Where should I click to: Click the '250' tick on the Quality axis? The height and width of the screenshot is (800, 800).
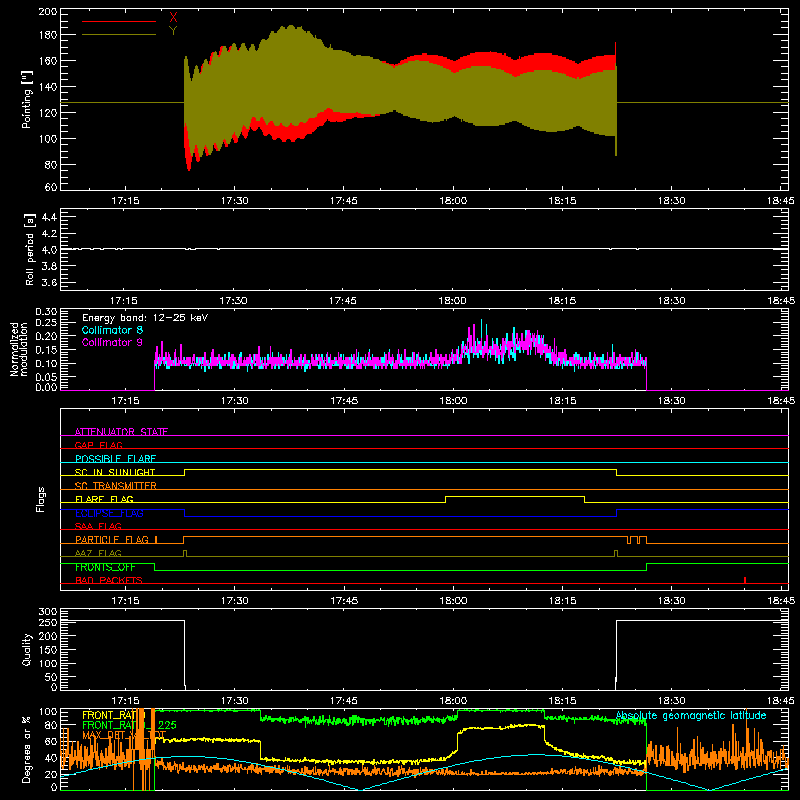coord(47,623)
